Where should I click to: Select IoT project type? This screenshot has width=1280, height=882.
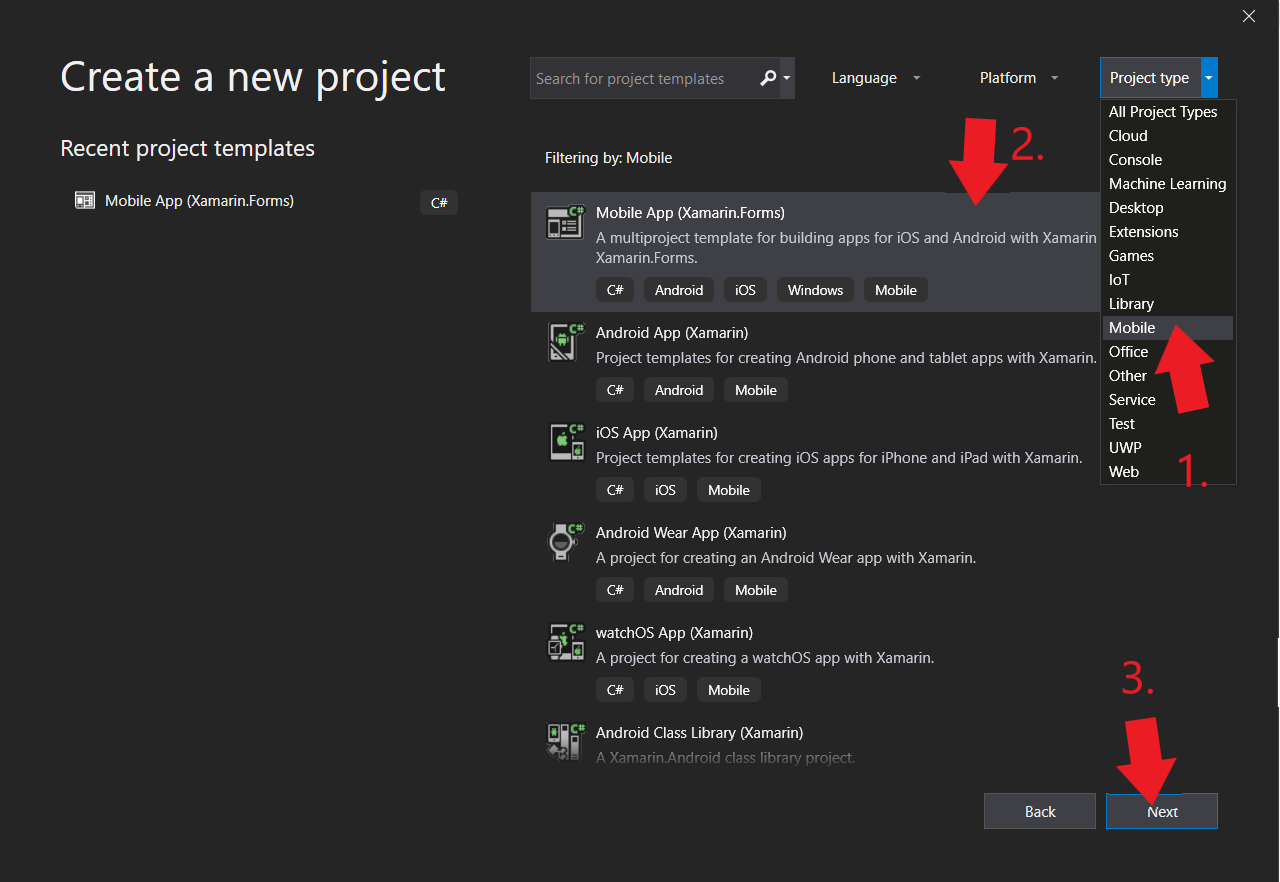pos(1168,280)
